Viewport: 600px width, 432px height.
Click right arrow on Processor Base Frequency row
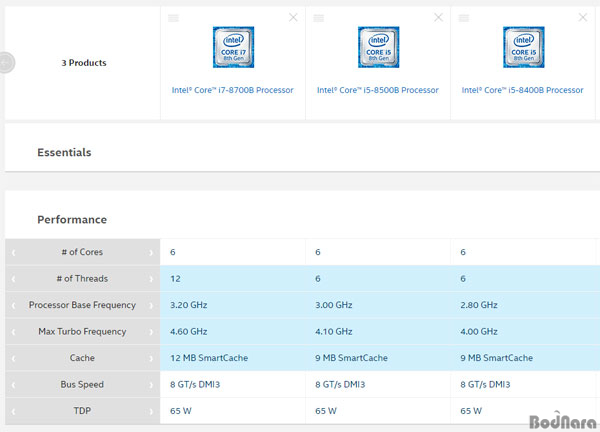[151, 305]
